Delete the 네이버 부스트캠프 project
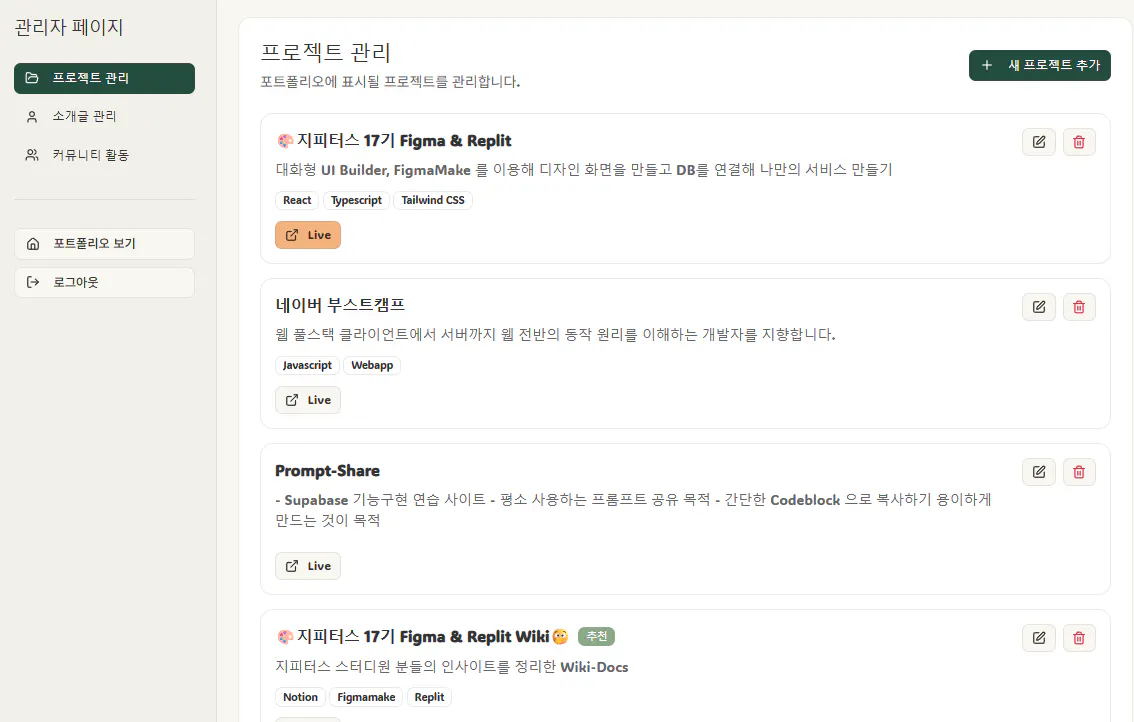Image resolution: width=1134 pixels, height=722 pixels. pos(1079,307)
